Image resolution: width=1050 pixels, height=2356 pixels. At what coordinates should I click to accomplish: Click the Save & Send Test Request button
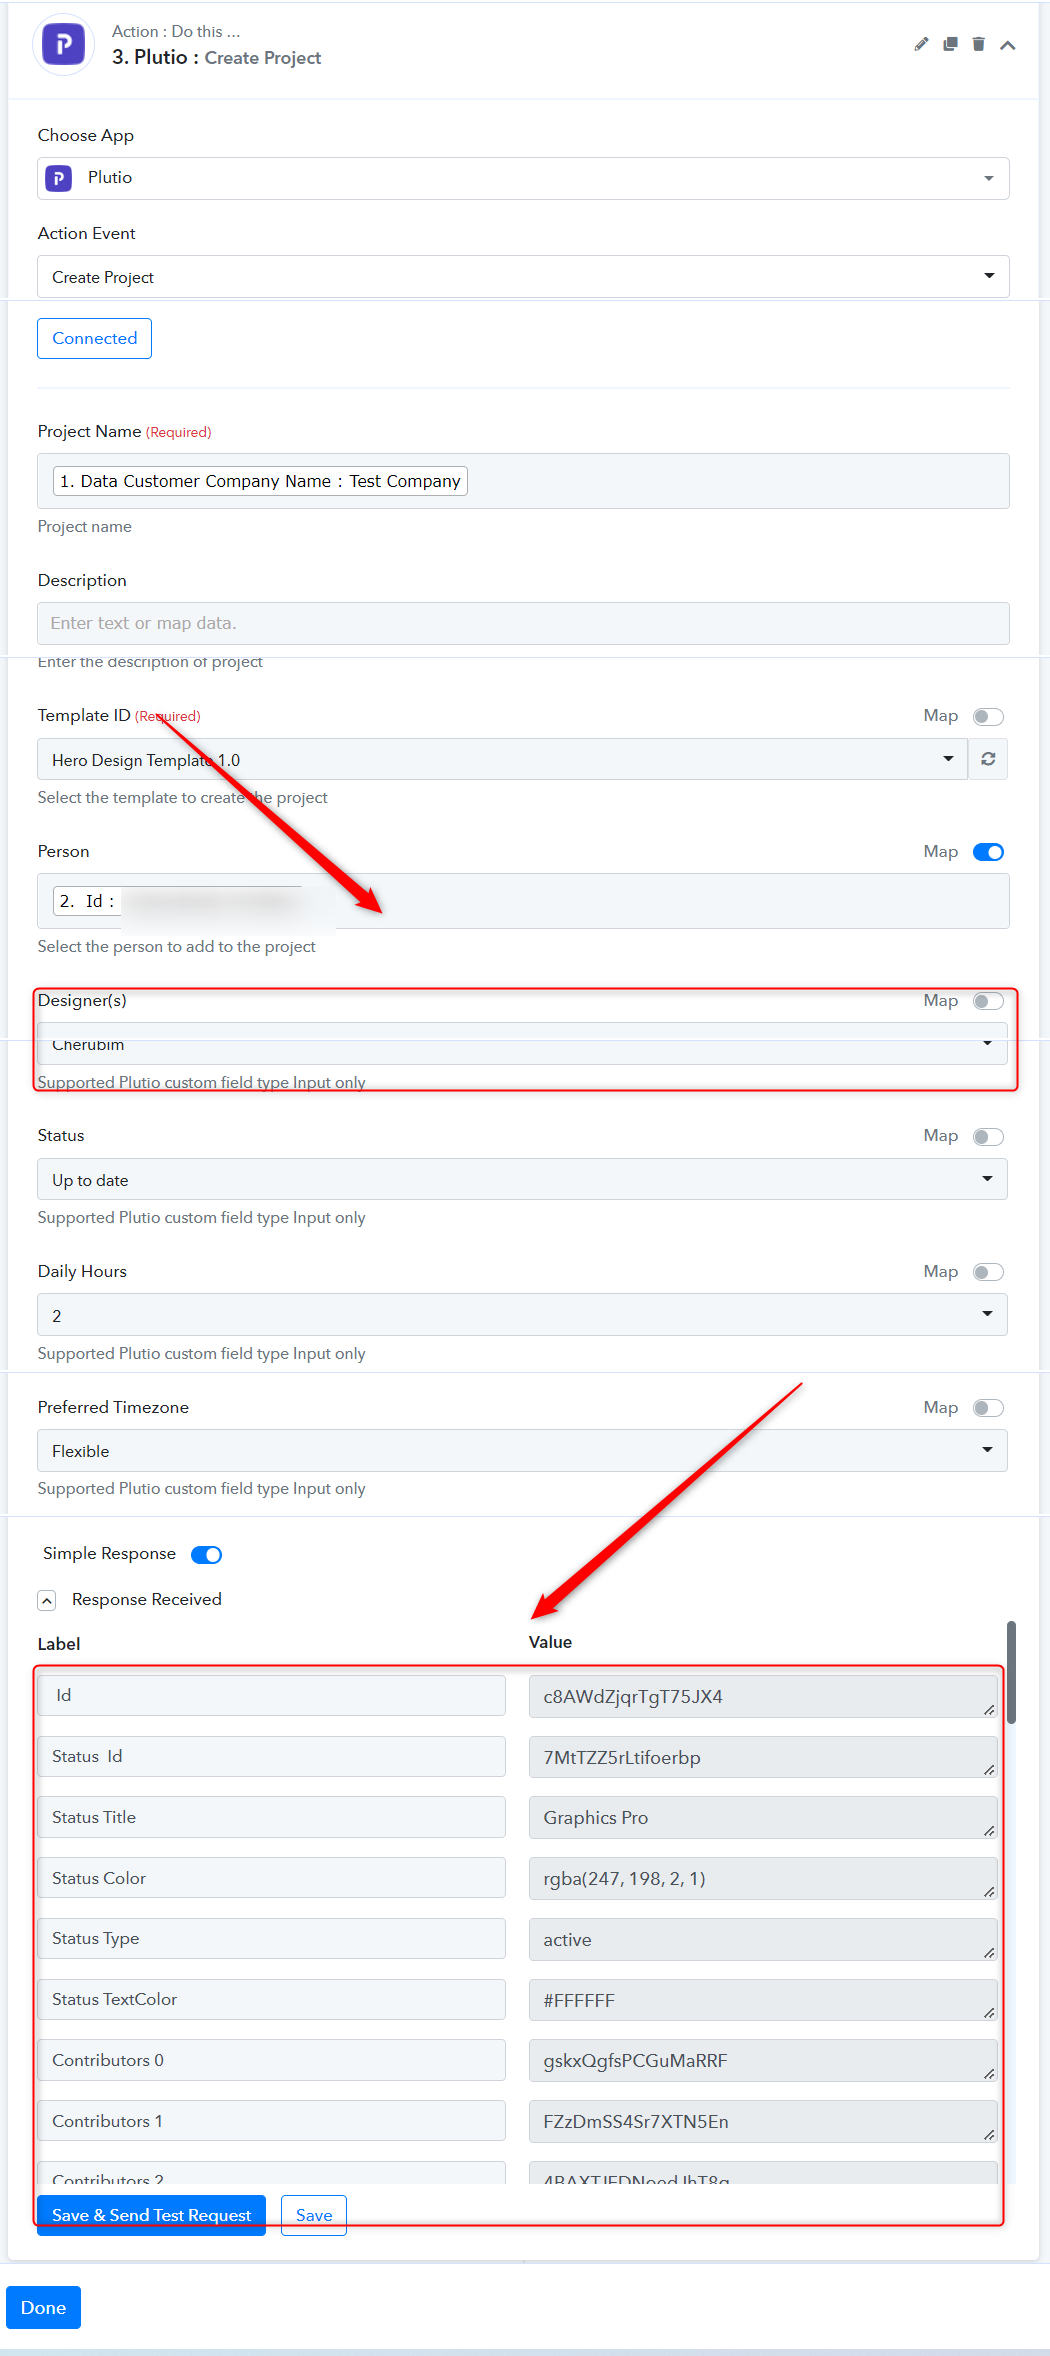pos(151,2215)
